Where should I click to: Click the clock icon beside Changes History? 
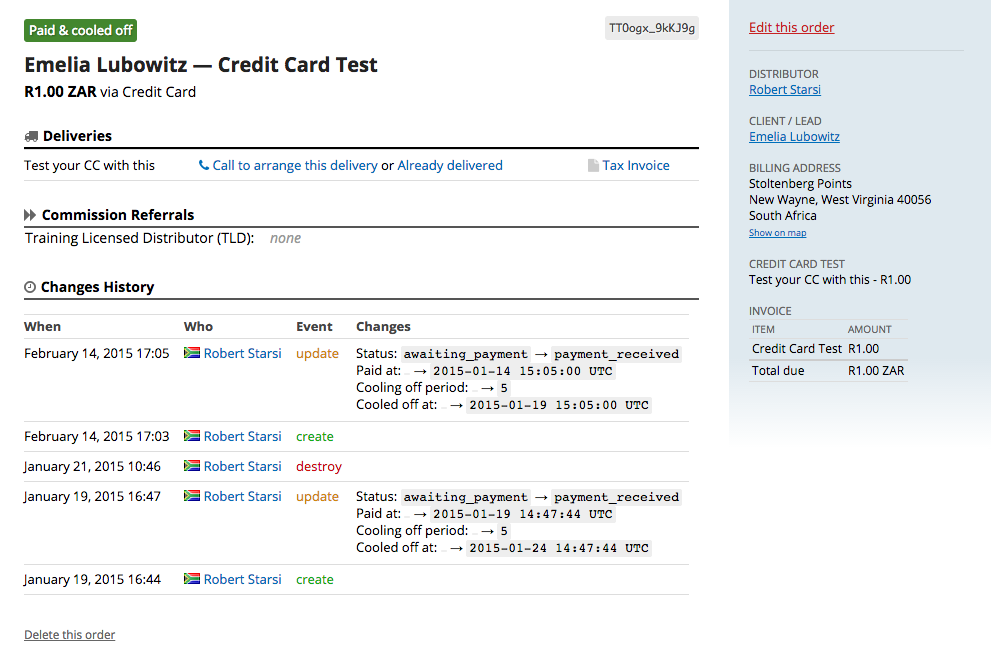(x=30, y=288)
